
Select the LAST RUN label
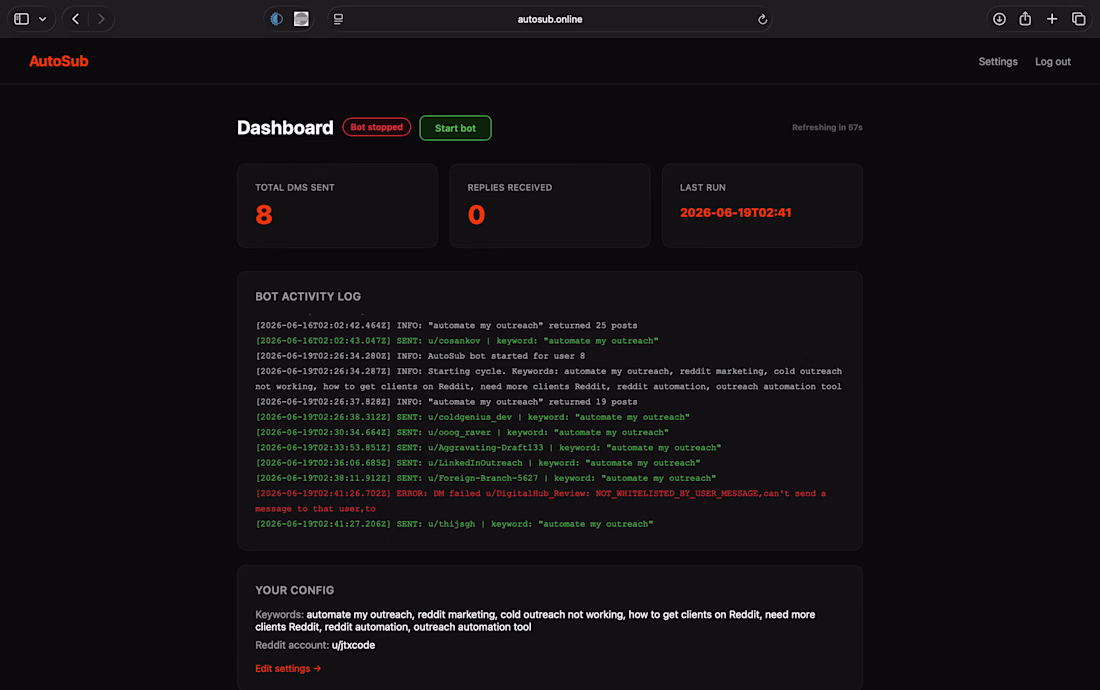pos(702,188)
